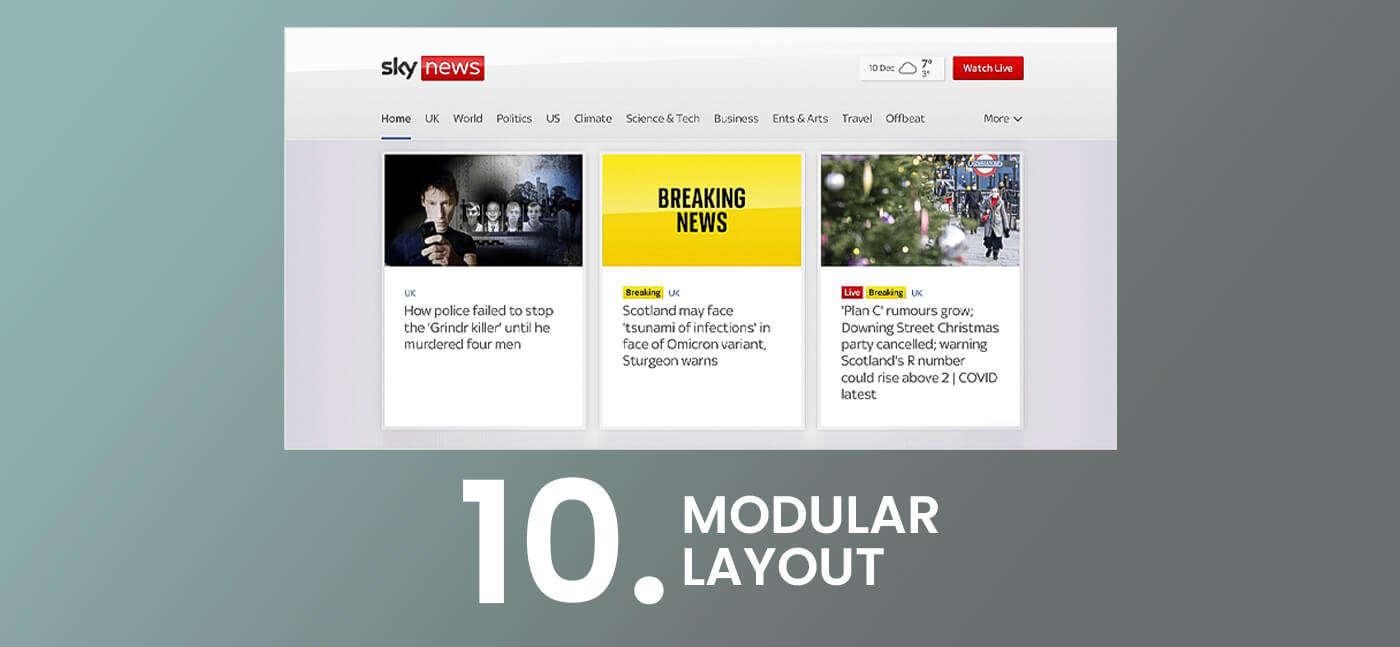This screenshot has width=1400, height=647.
Task: Open the Grindr killer headline article
Action: tap(480, 327)
